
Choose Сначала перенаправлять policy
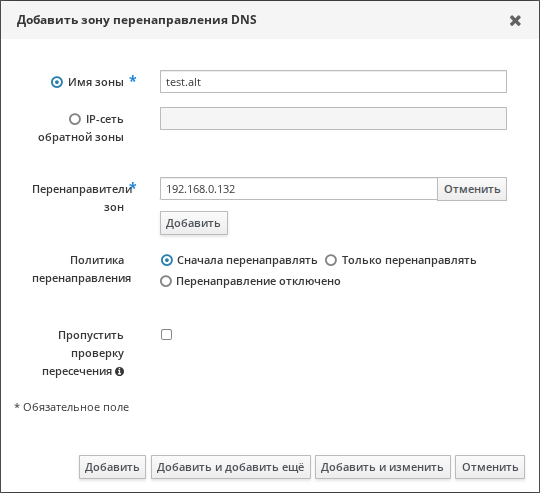pos(167,260)
